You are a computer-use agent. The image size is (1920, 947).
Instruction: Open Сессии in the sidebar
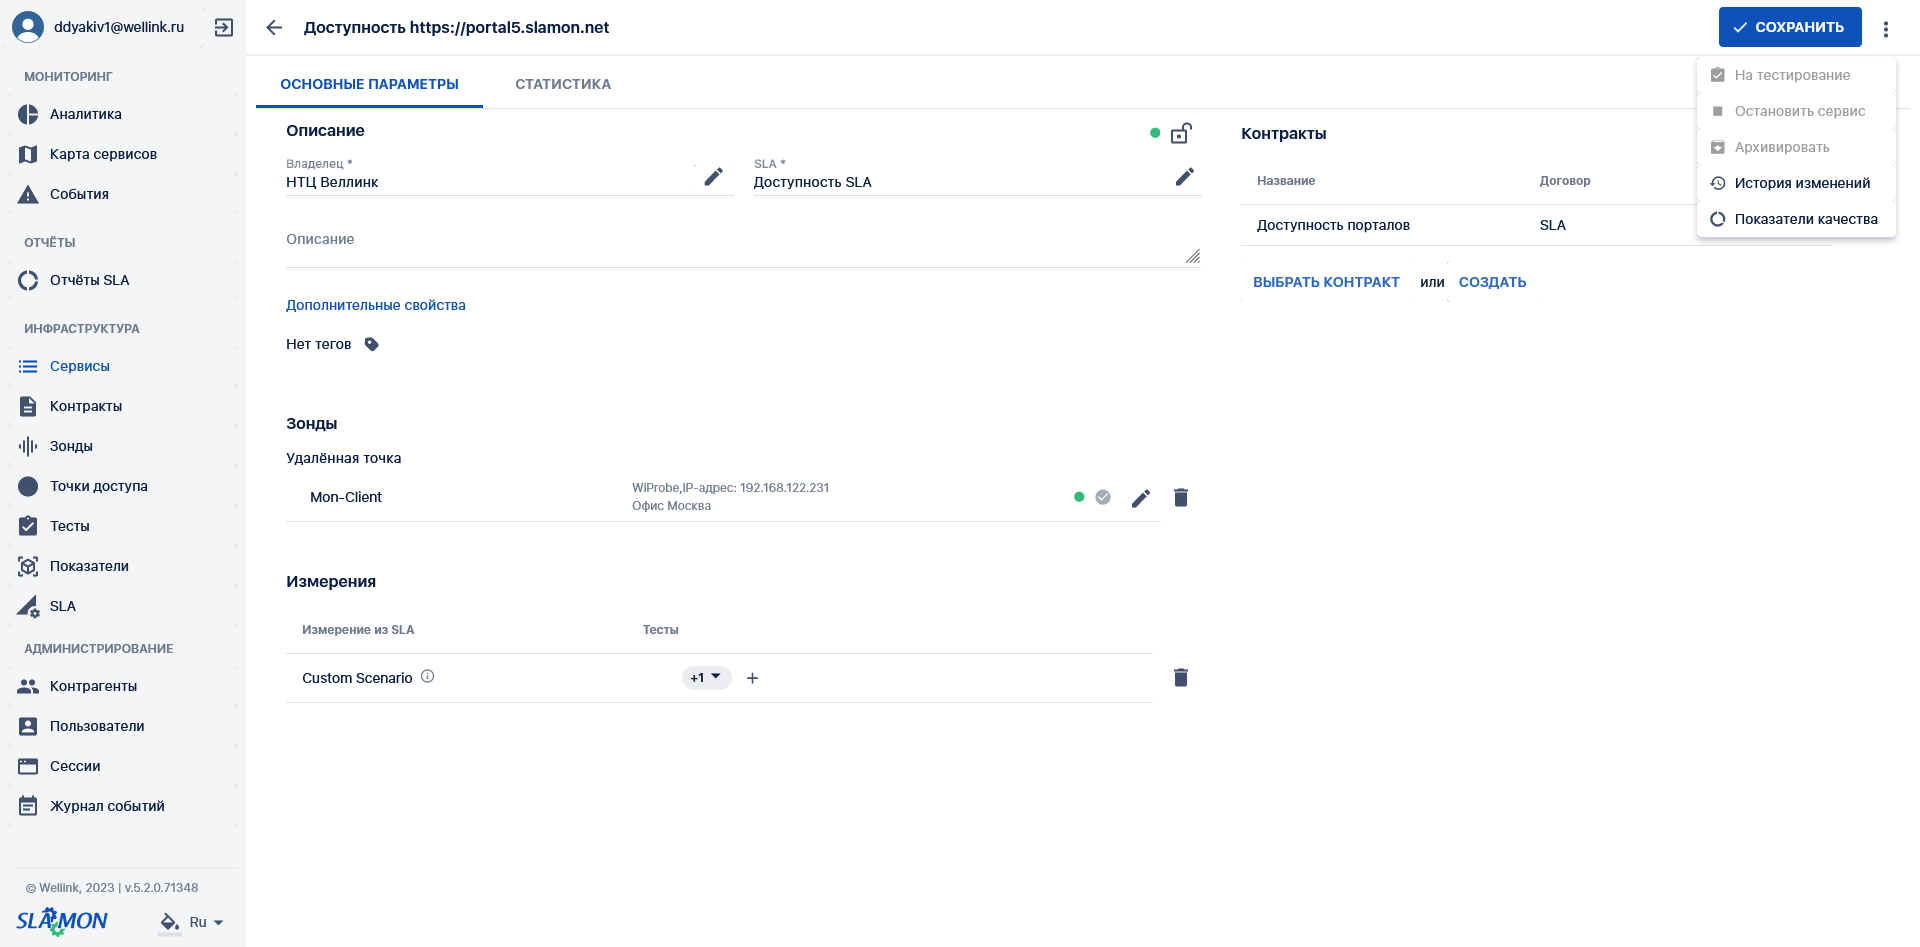[x=124, y=766]
